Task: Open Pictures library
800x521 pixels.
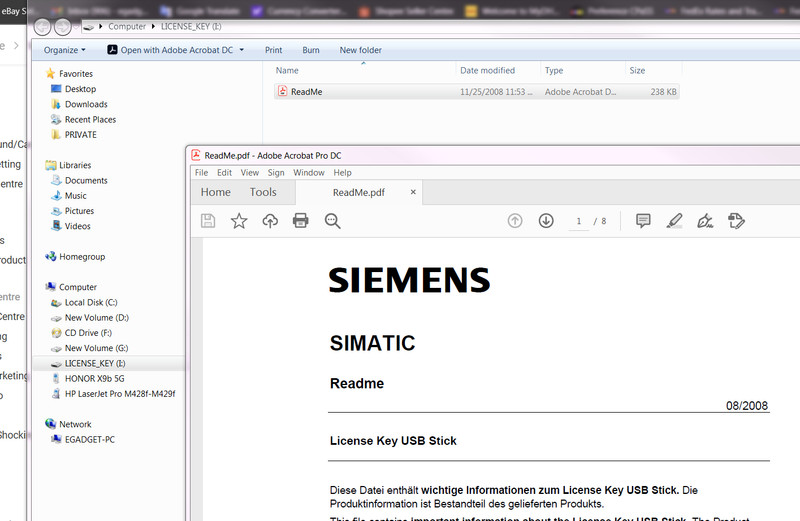Action: pyautogui.click(x=79, y=211)
